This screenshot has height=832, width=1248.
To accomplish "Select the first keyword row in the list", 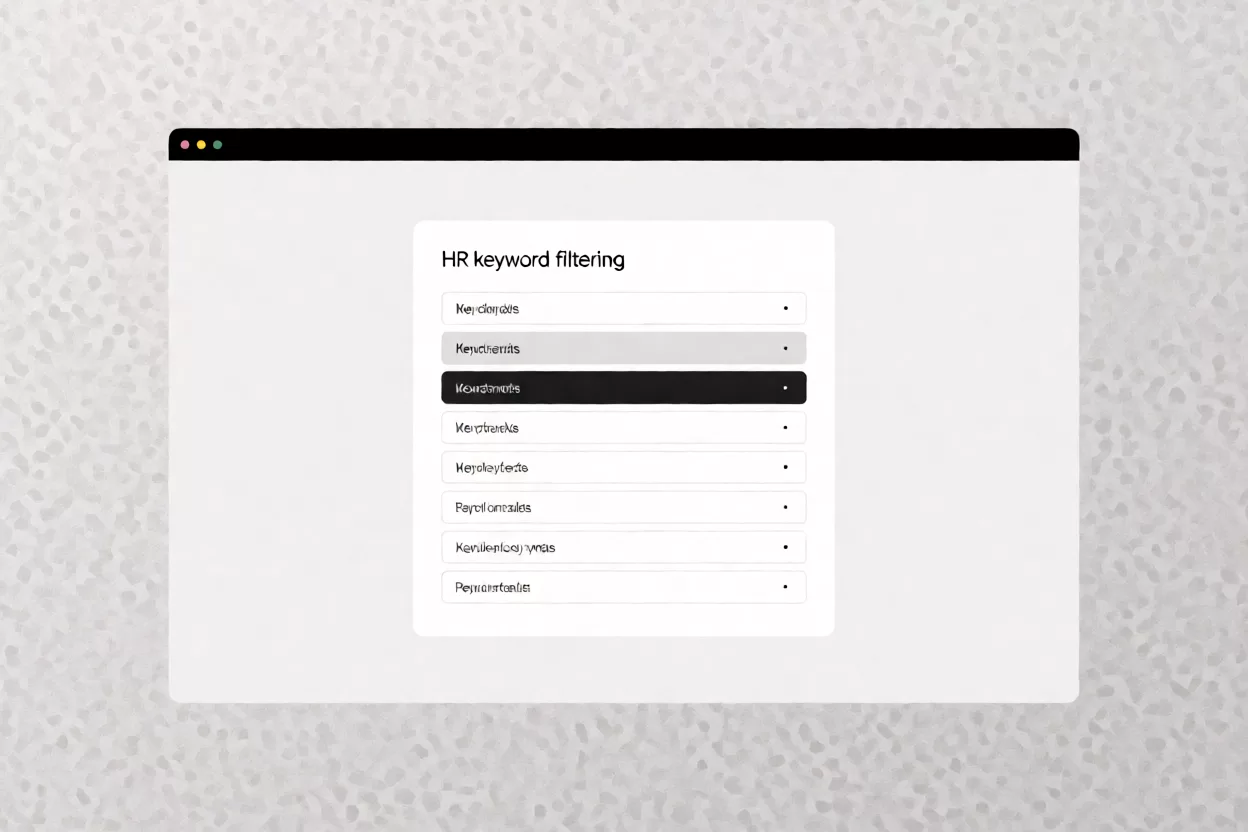I will [624, 308].
